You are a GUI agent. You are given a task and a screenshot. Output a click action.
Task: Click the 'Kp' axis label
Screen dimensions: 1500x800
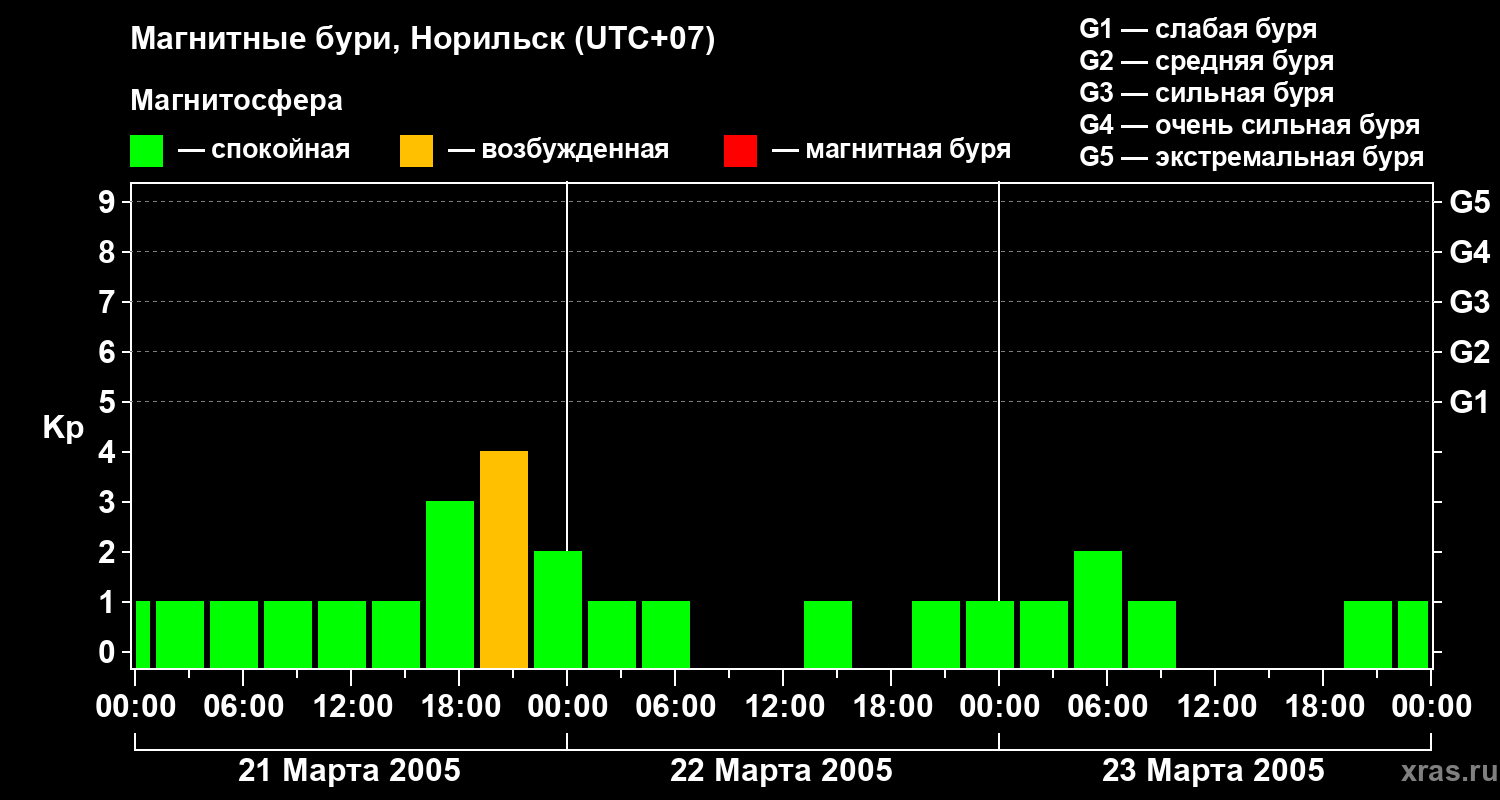[63, 428]
